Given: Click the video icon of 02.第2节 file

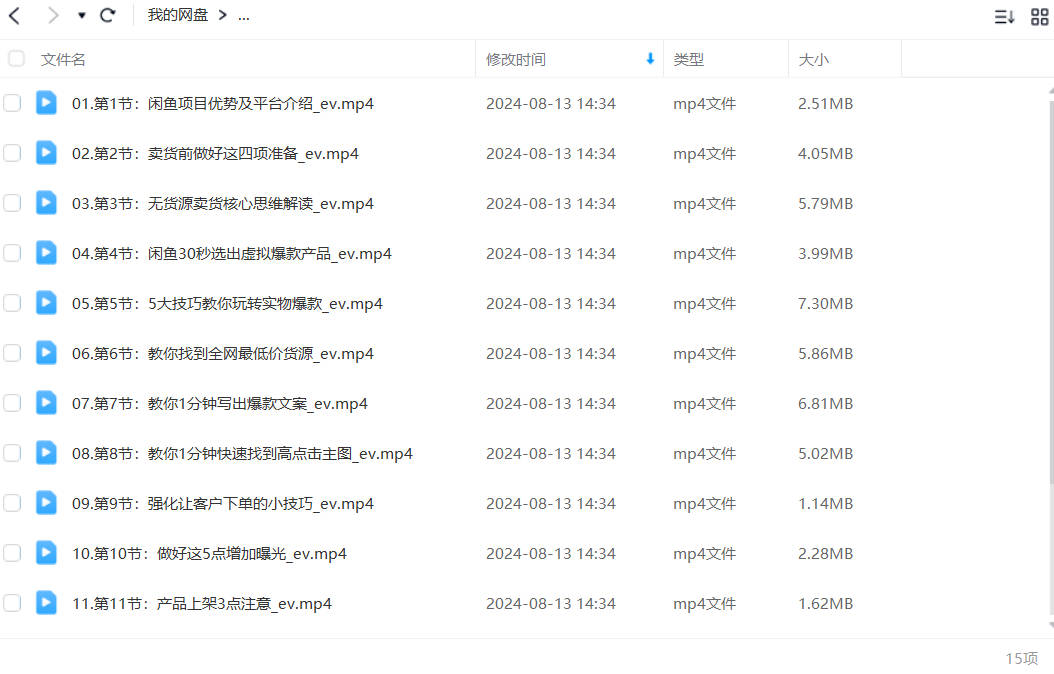Looking at the screenshot, I should [46, 153].
